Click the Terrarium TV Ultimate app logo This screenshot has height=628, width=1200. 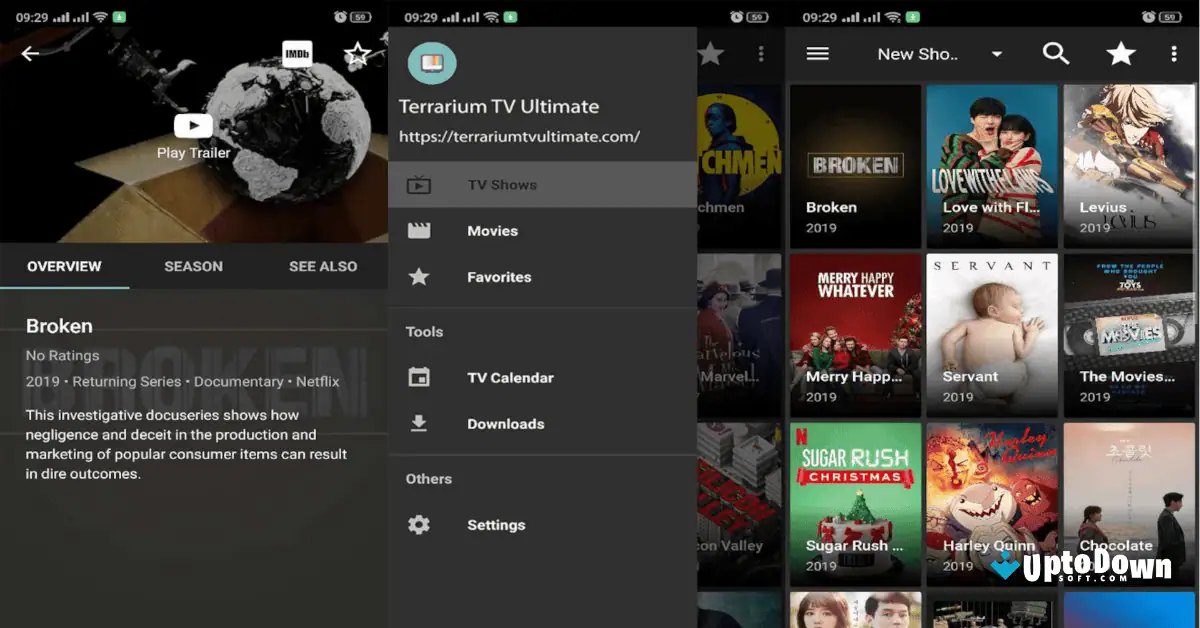432,61
